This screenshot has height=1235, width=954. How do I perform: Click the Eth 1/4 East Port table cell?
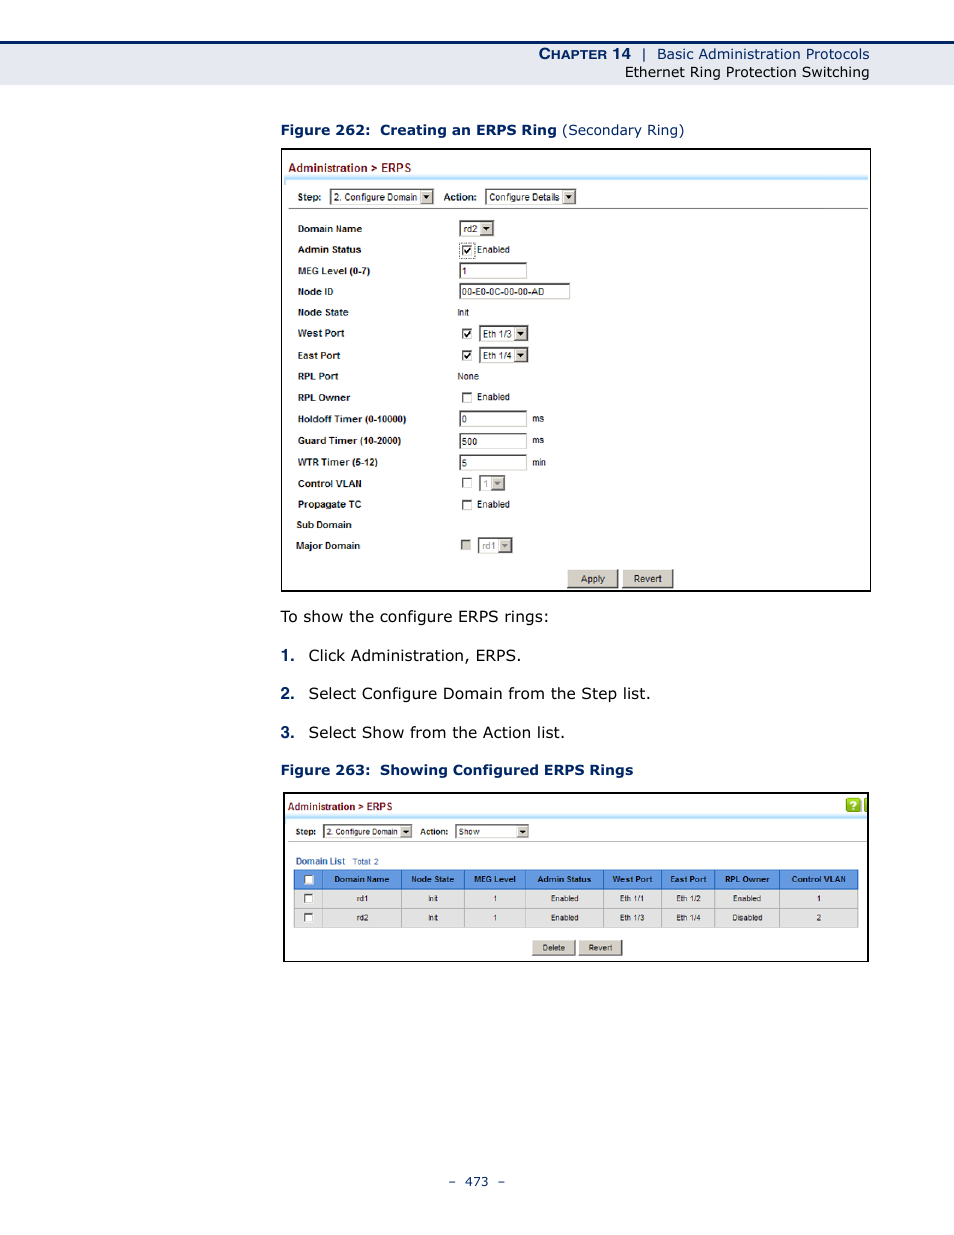pos(688,918)
